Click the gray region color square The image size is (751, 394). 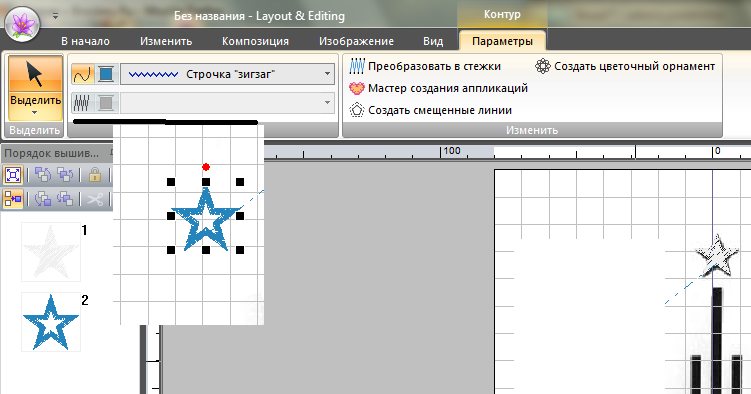click(x=106, y=103)
